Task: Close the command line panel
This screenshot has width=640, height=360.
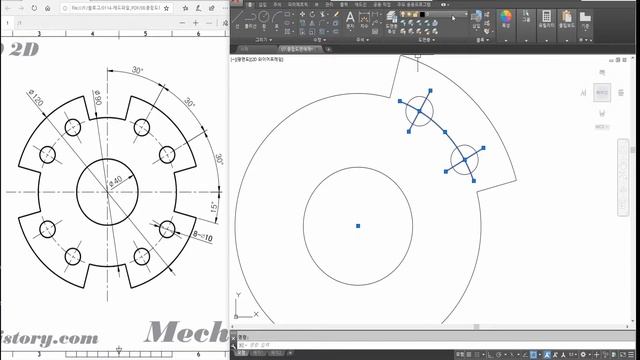Action: [233, 338]
